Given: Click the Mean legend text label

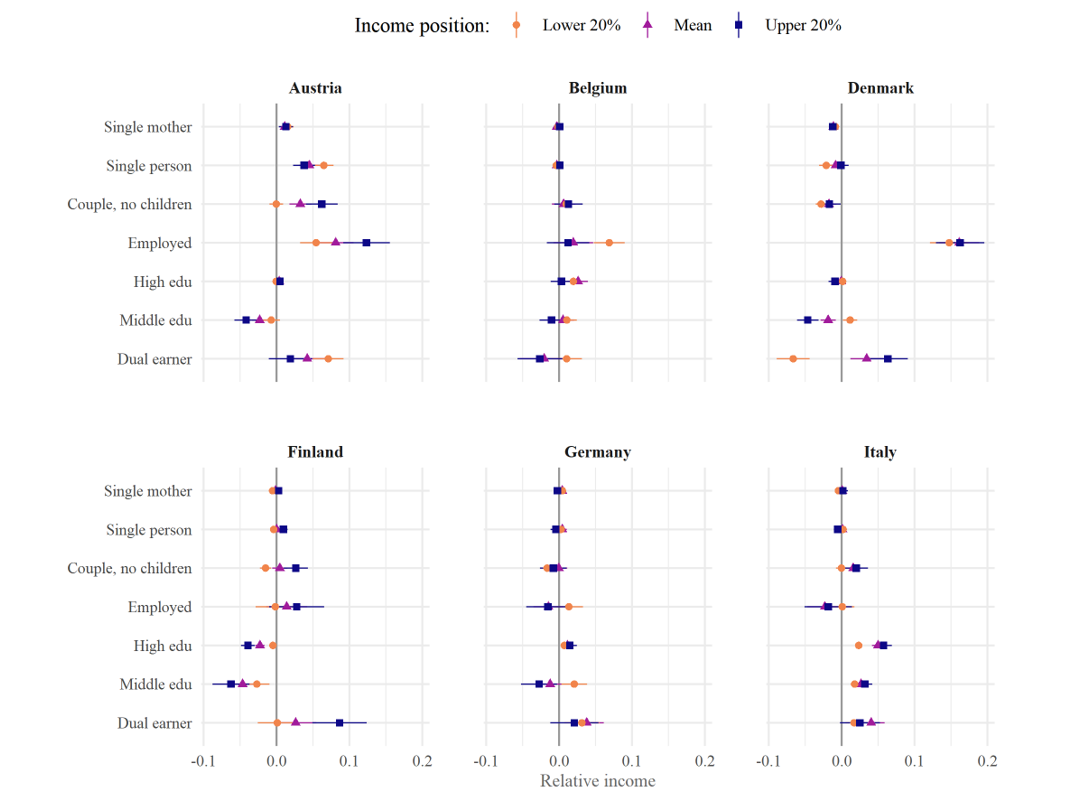Looking at the screenshot, I should [x=692, y=26].
